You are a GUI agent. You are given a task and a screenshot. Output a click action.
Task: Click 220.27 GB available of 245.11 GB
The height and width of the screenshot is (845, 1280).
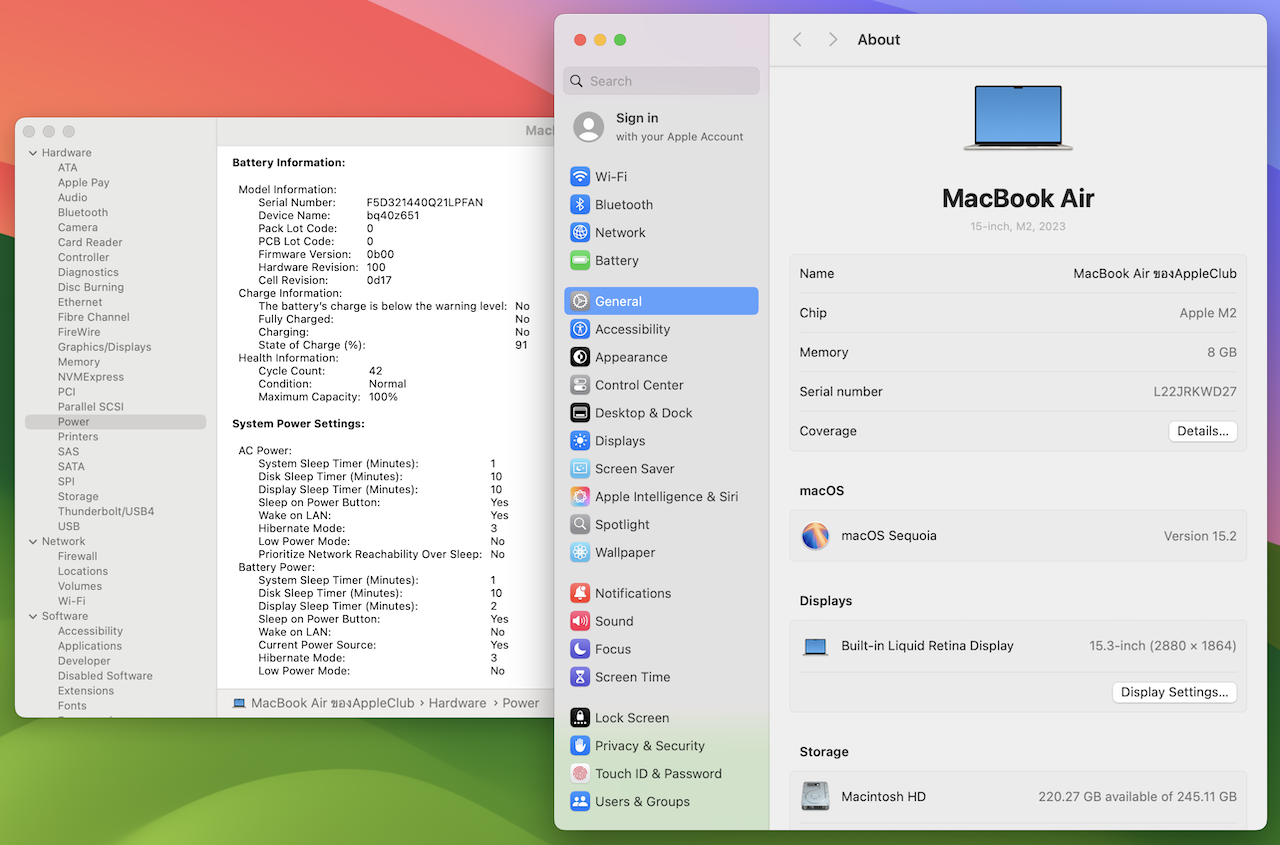click(1138, 797)
